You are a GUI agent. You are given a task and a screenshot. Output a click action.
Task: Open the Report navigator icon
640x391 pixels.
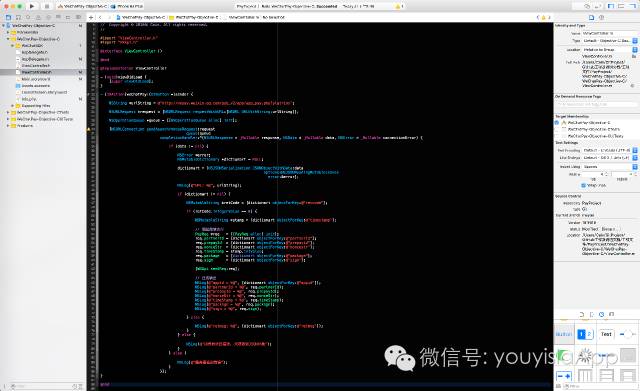[78, 17]
